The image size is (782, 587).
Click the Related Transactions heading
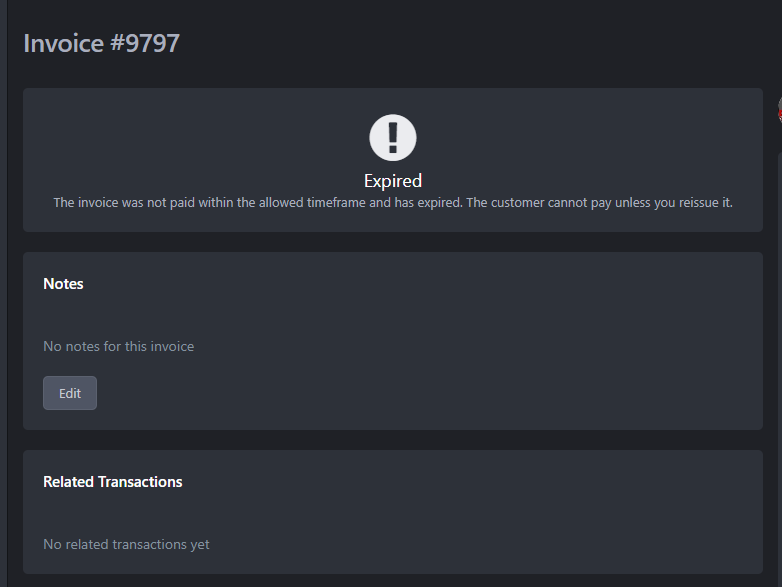(x=113, y=482)
